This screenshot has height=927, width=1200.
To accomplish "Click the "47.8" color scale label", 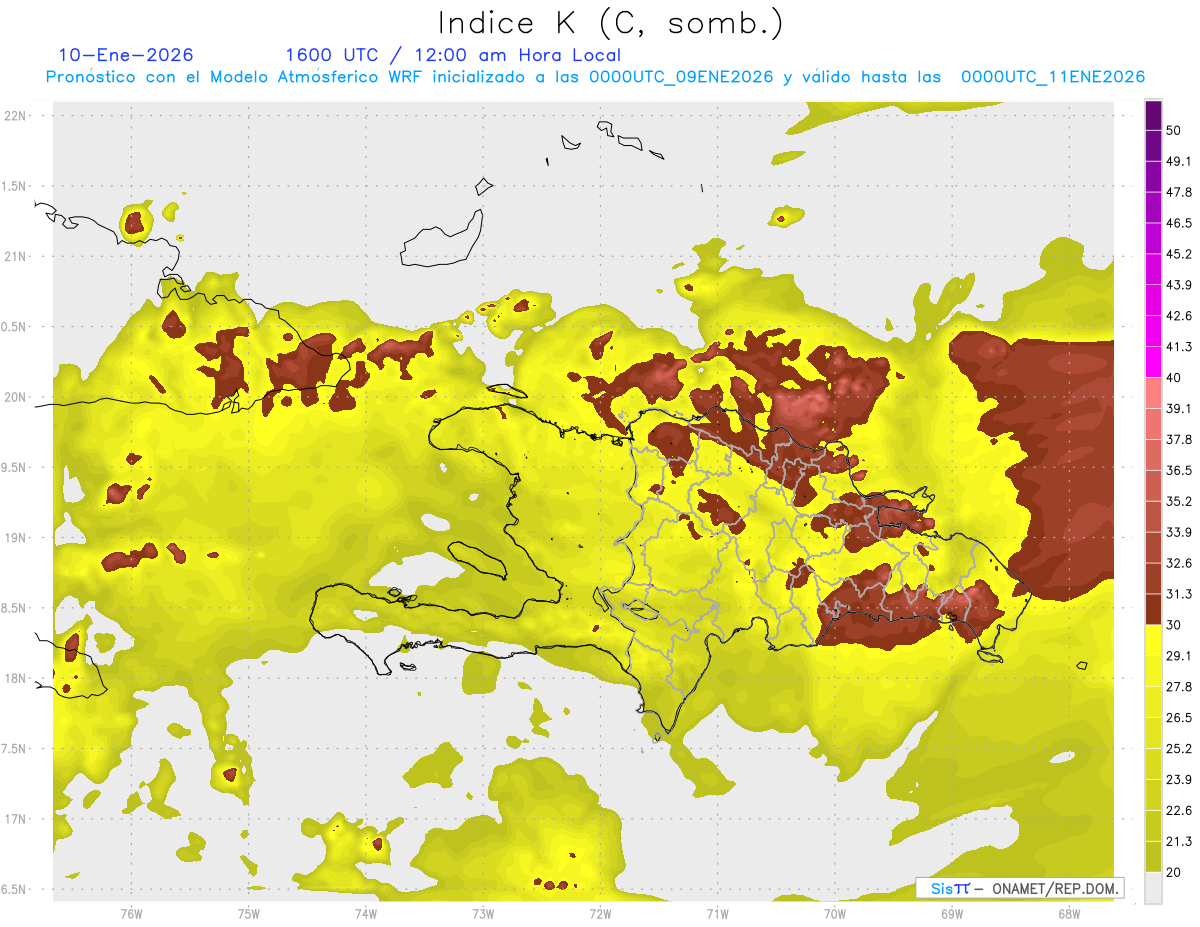I will pos(1179,192).
